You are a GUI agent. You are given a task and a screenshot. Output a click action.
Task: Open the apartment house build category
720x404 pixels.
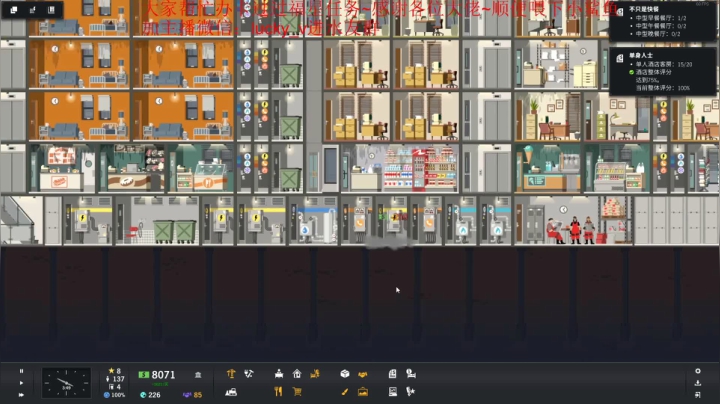[x=297, y=374]
